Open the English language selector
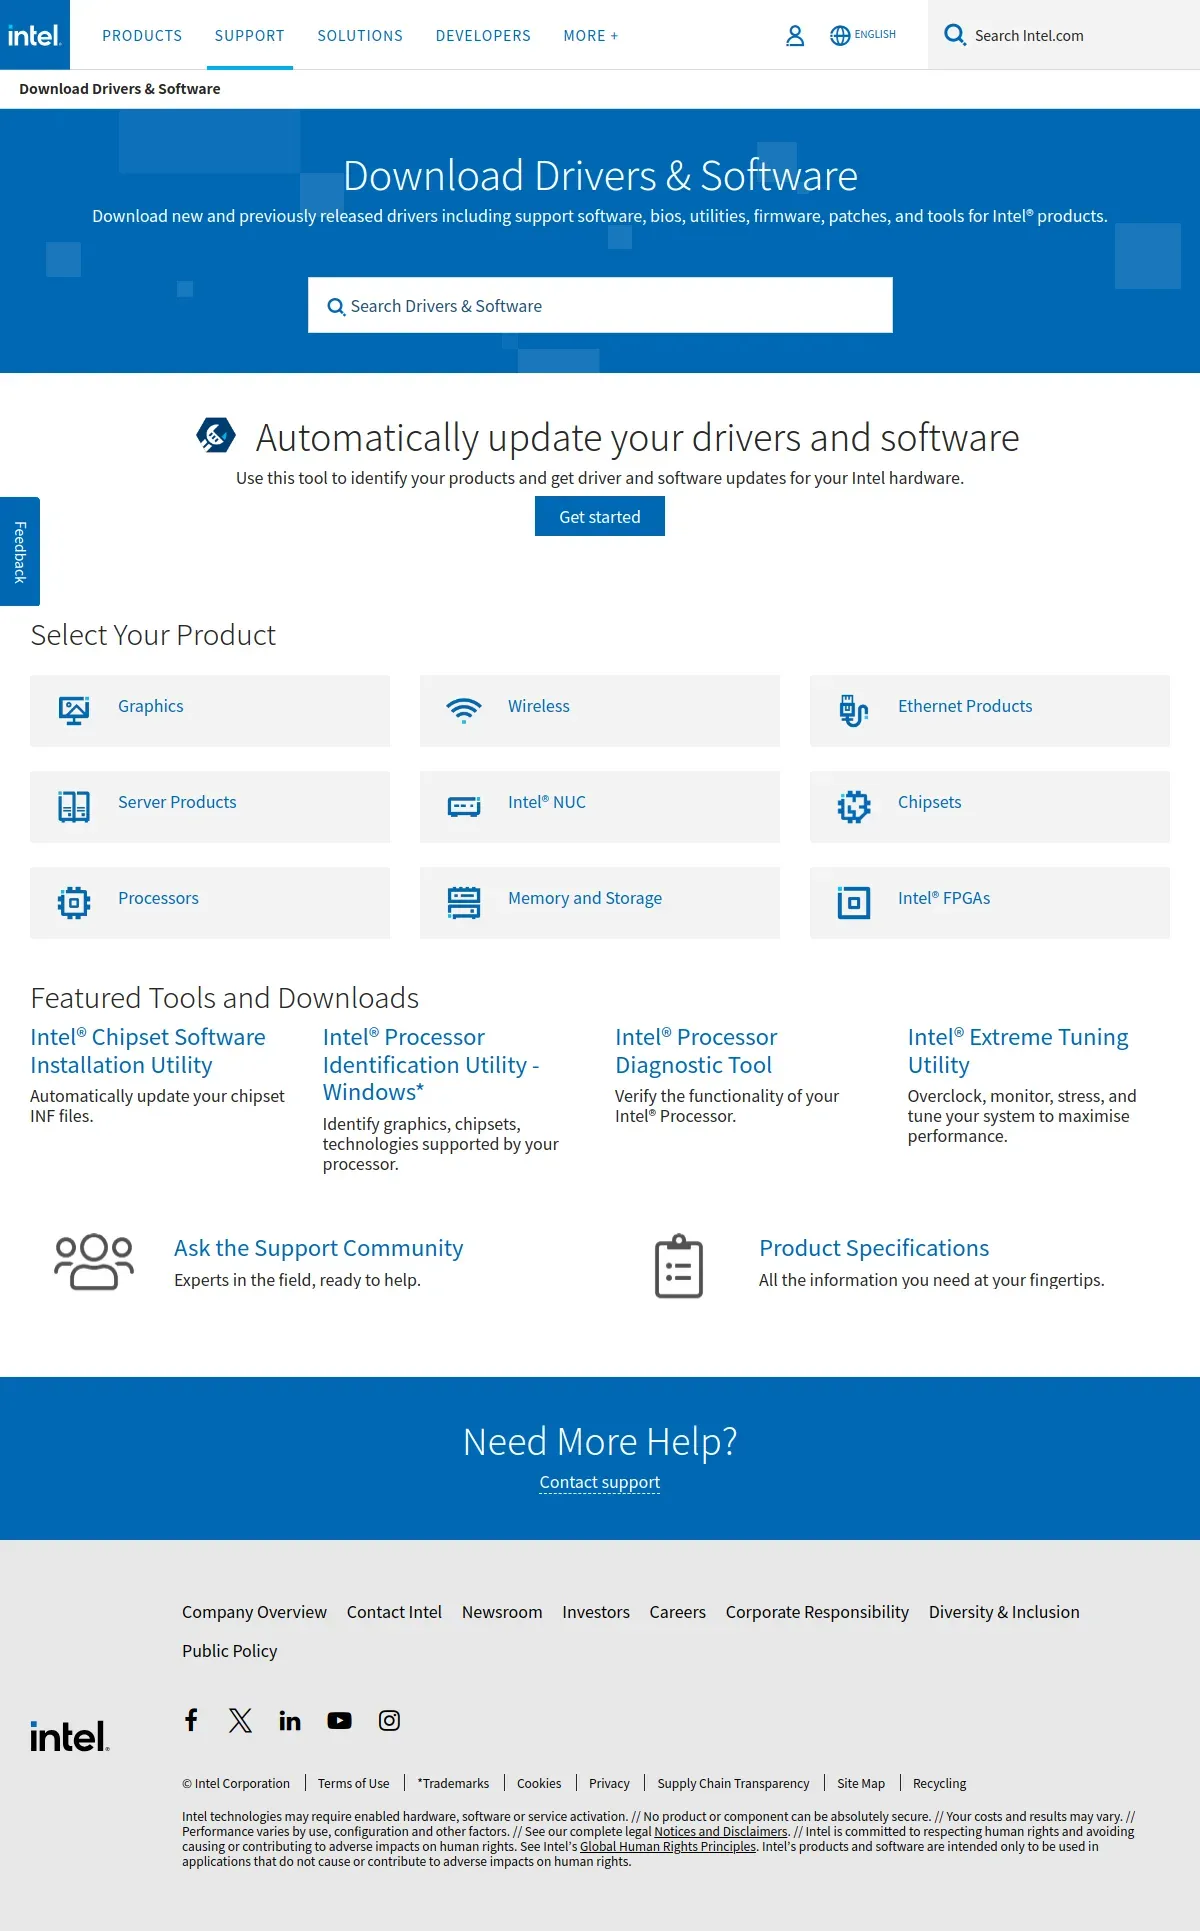The image size is (1200, 1931). (x=875, y=35)
